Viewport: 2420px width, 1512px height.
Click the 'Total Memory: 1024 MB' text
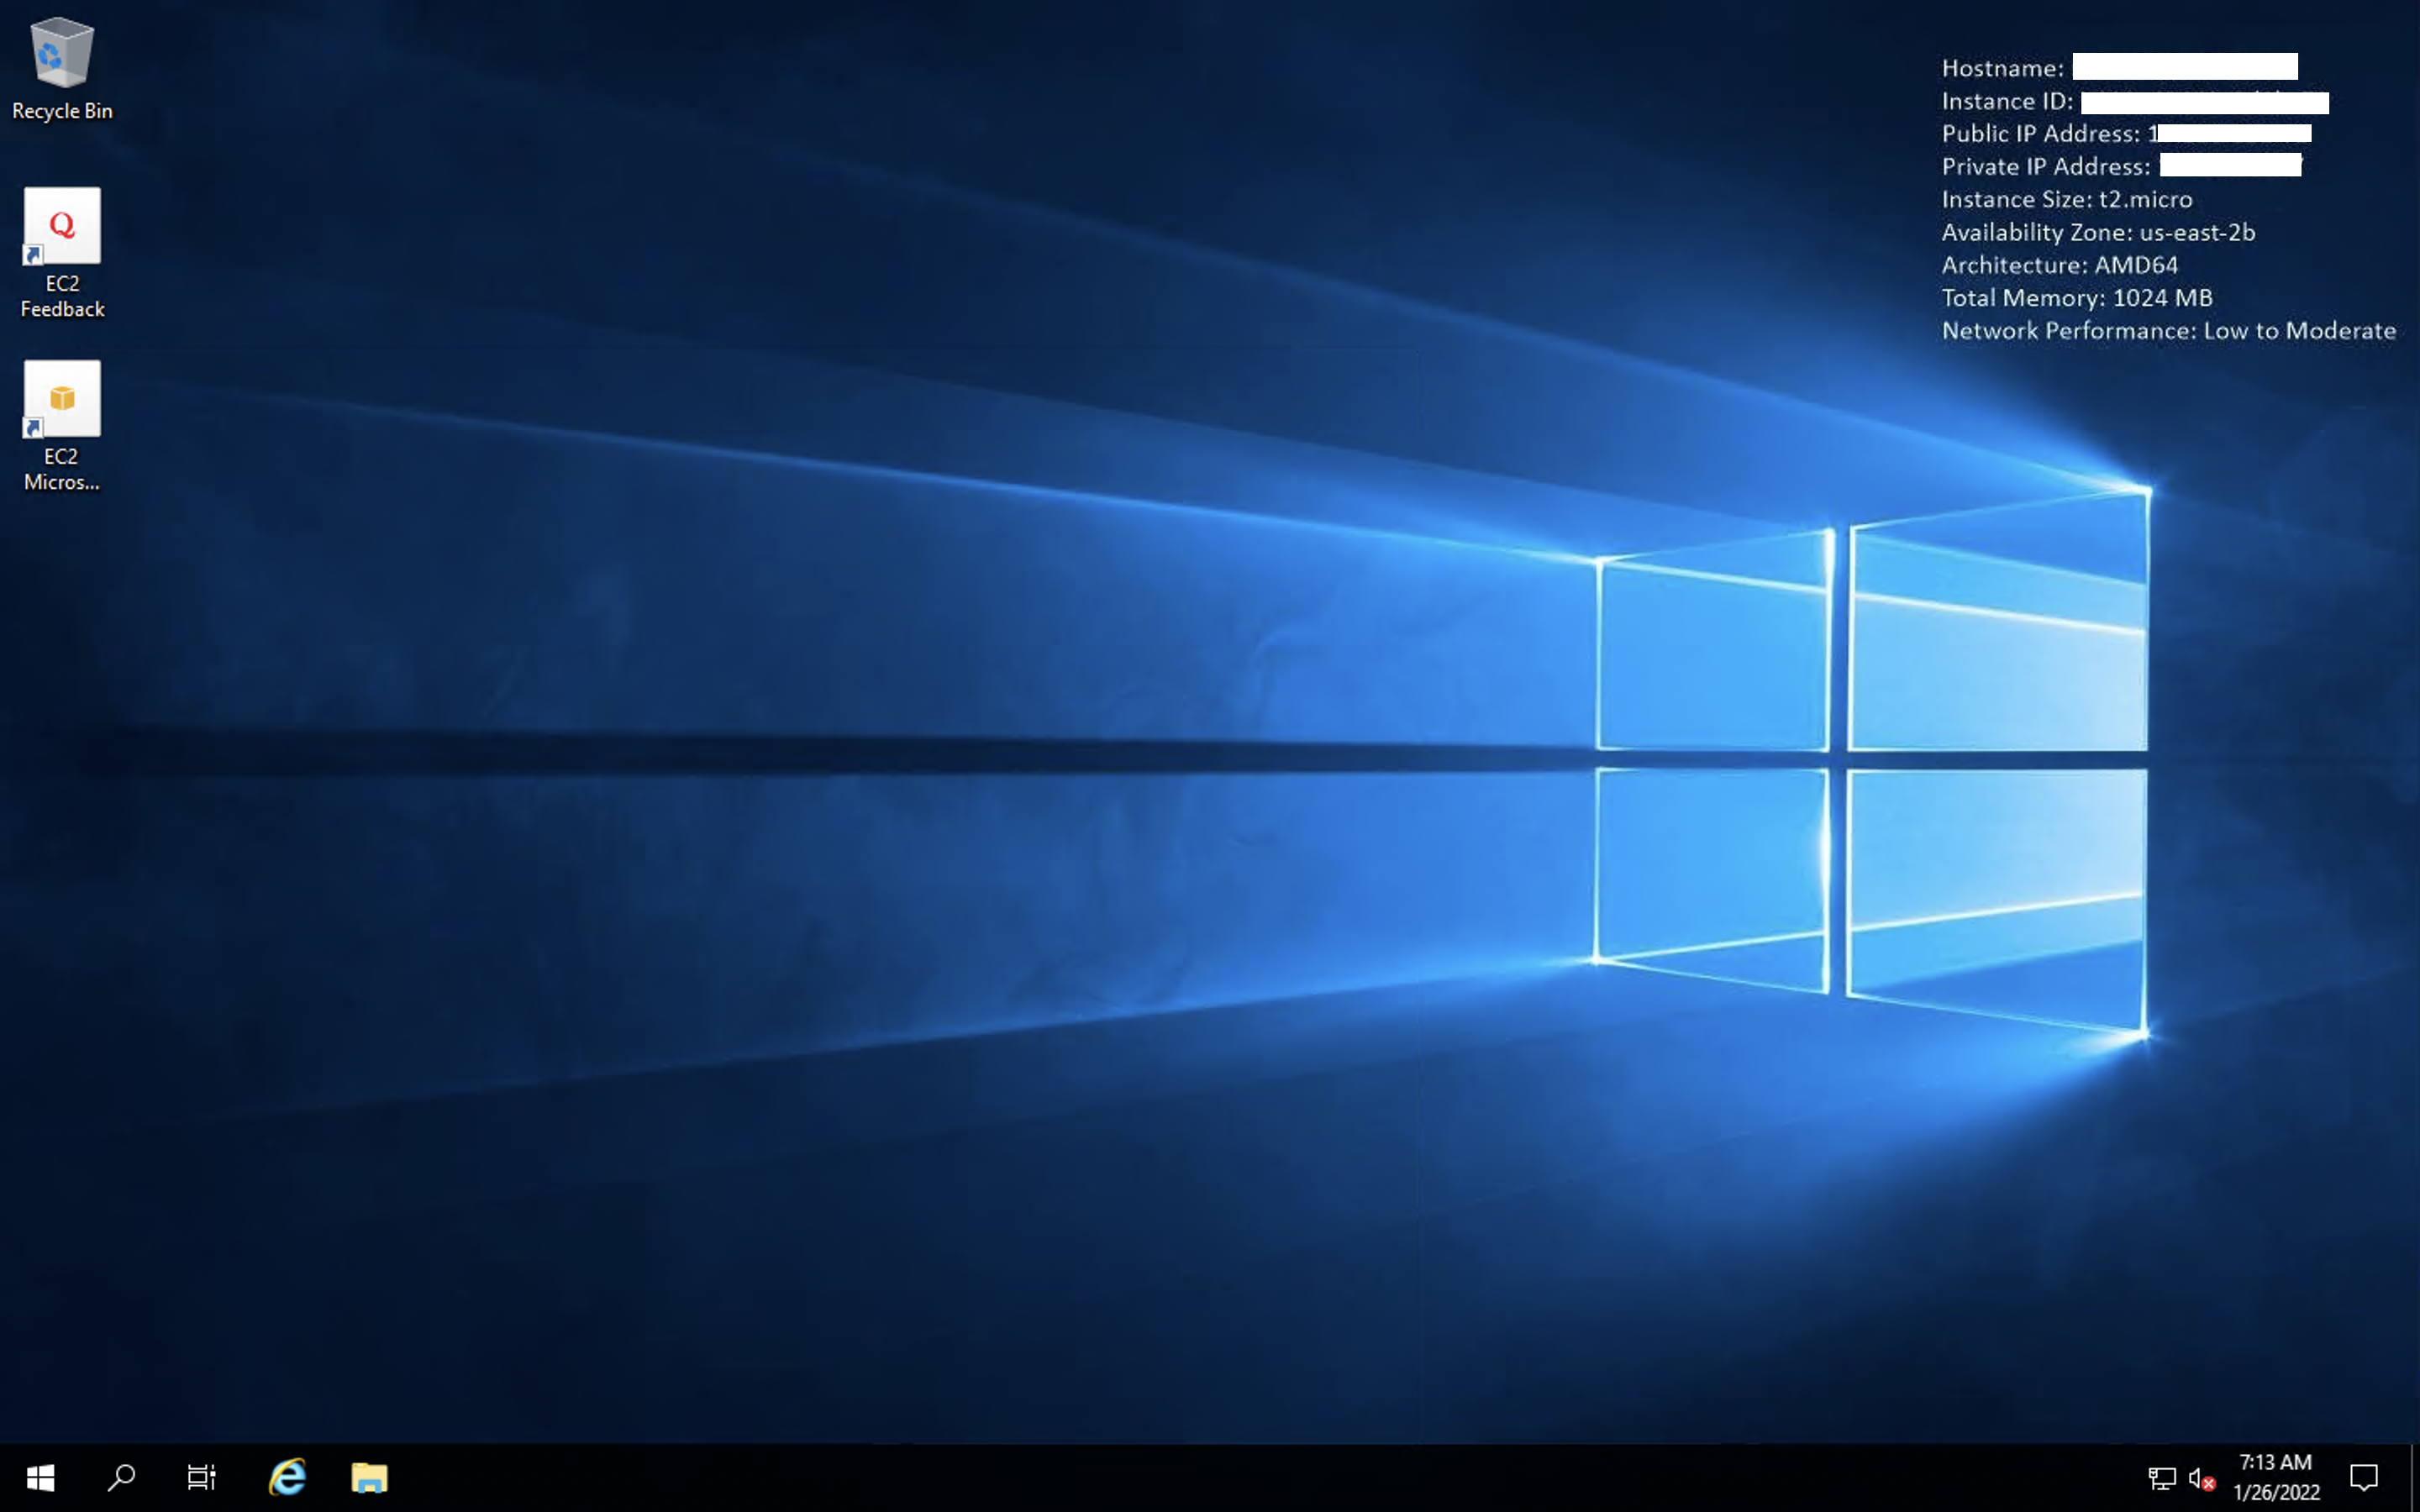(x=2076, y=298)
